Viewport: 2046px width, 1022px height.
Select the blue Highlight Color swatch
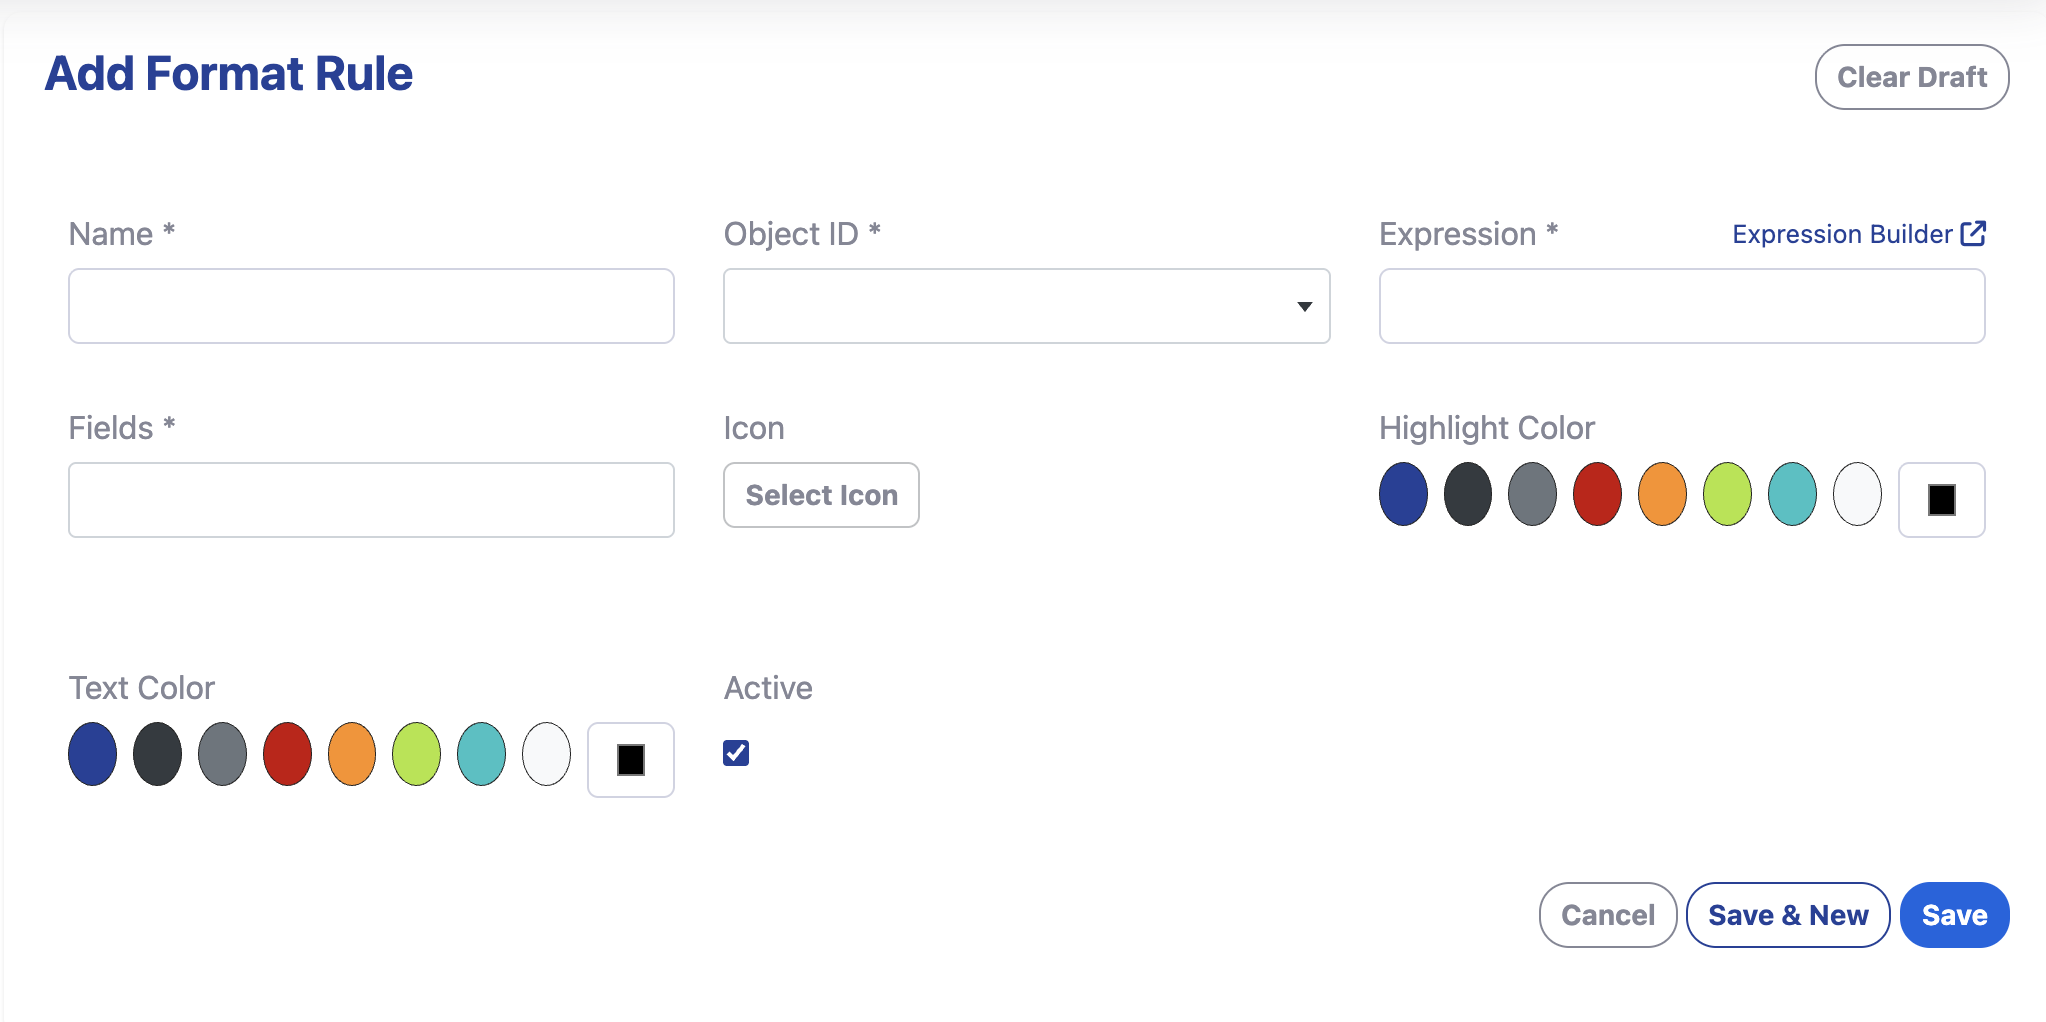[1403, 494]
